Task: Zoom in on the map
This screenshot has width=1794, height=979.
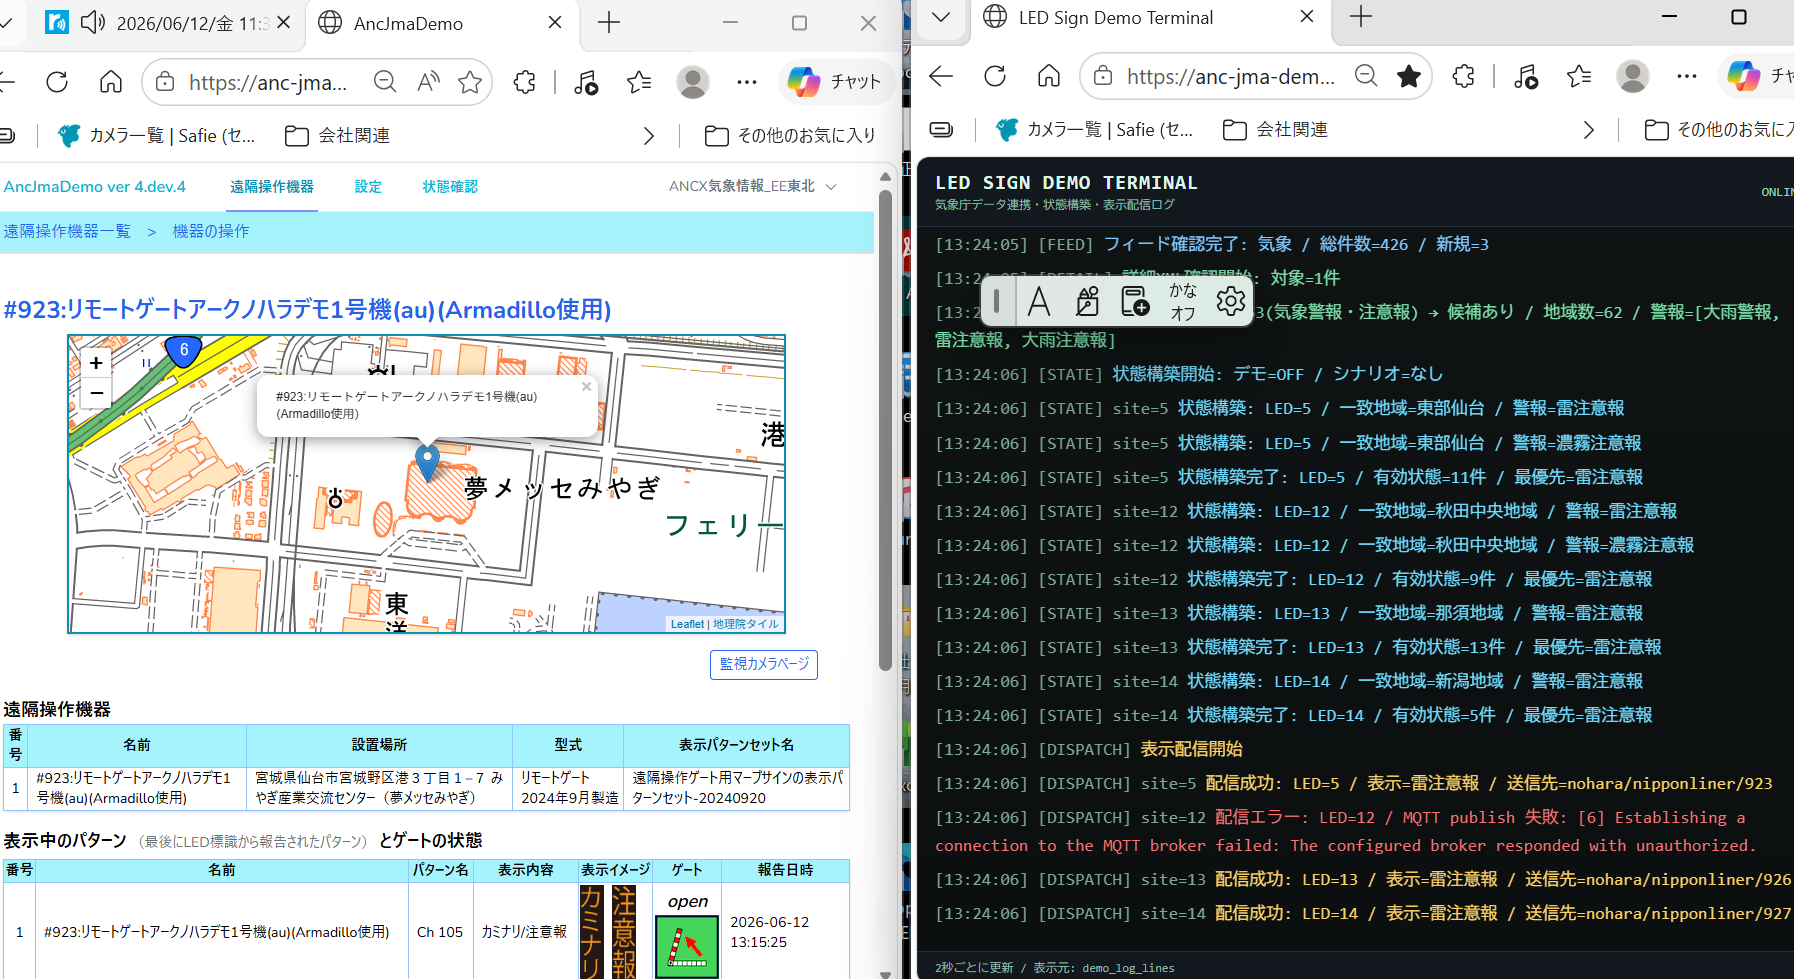Action: tap(96, 363)
